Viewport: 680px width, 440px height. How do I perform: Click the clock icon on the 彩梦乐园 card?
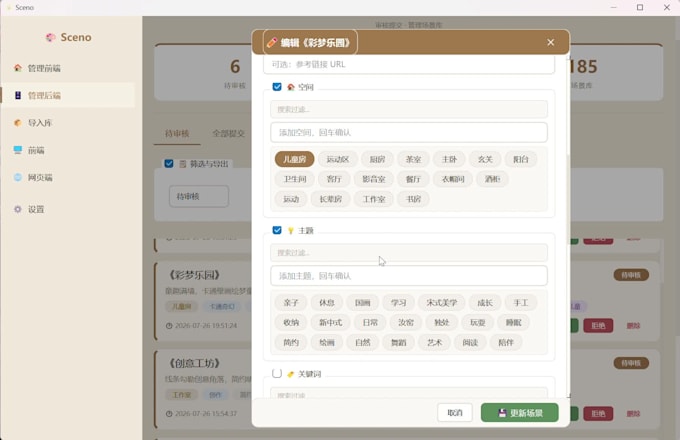[169, 326]
